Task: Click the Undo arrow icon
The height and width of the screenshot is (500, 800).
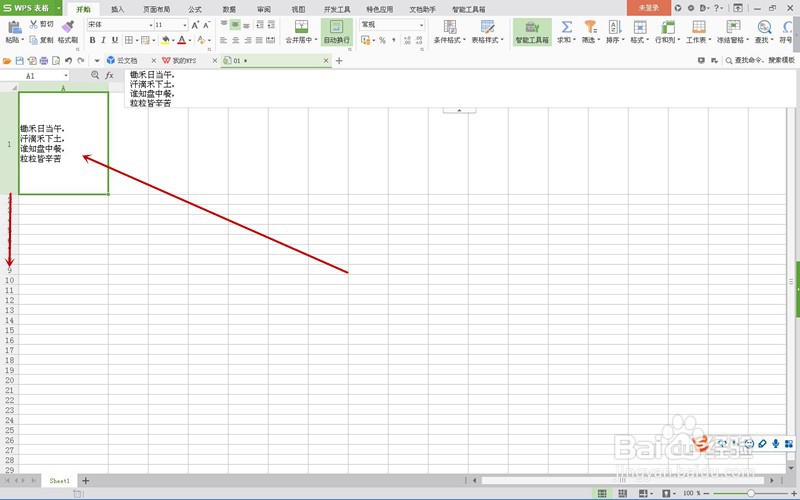Action: (x=68, y=61)
